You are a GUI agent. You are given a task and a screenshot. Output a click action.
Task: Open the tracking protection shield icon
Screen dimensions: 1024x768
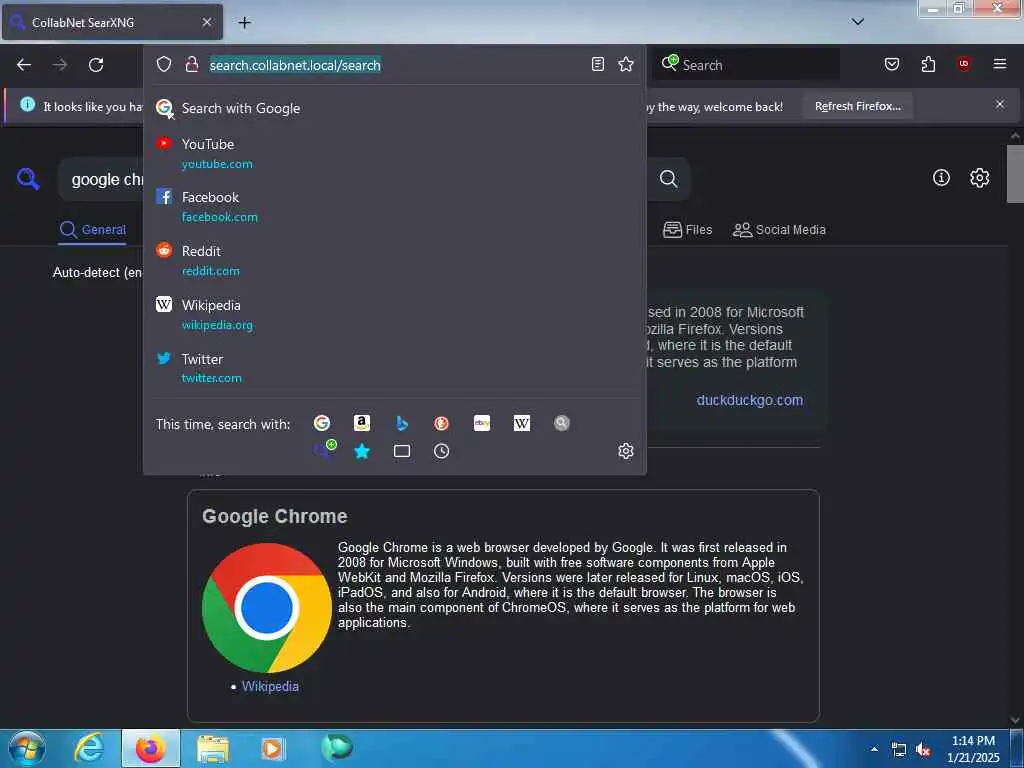click(x=164, y=64)
